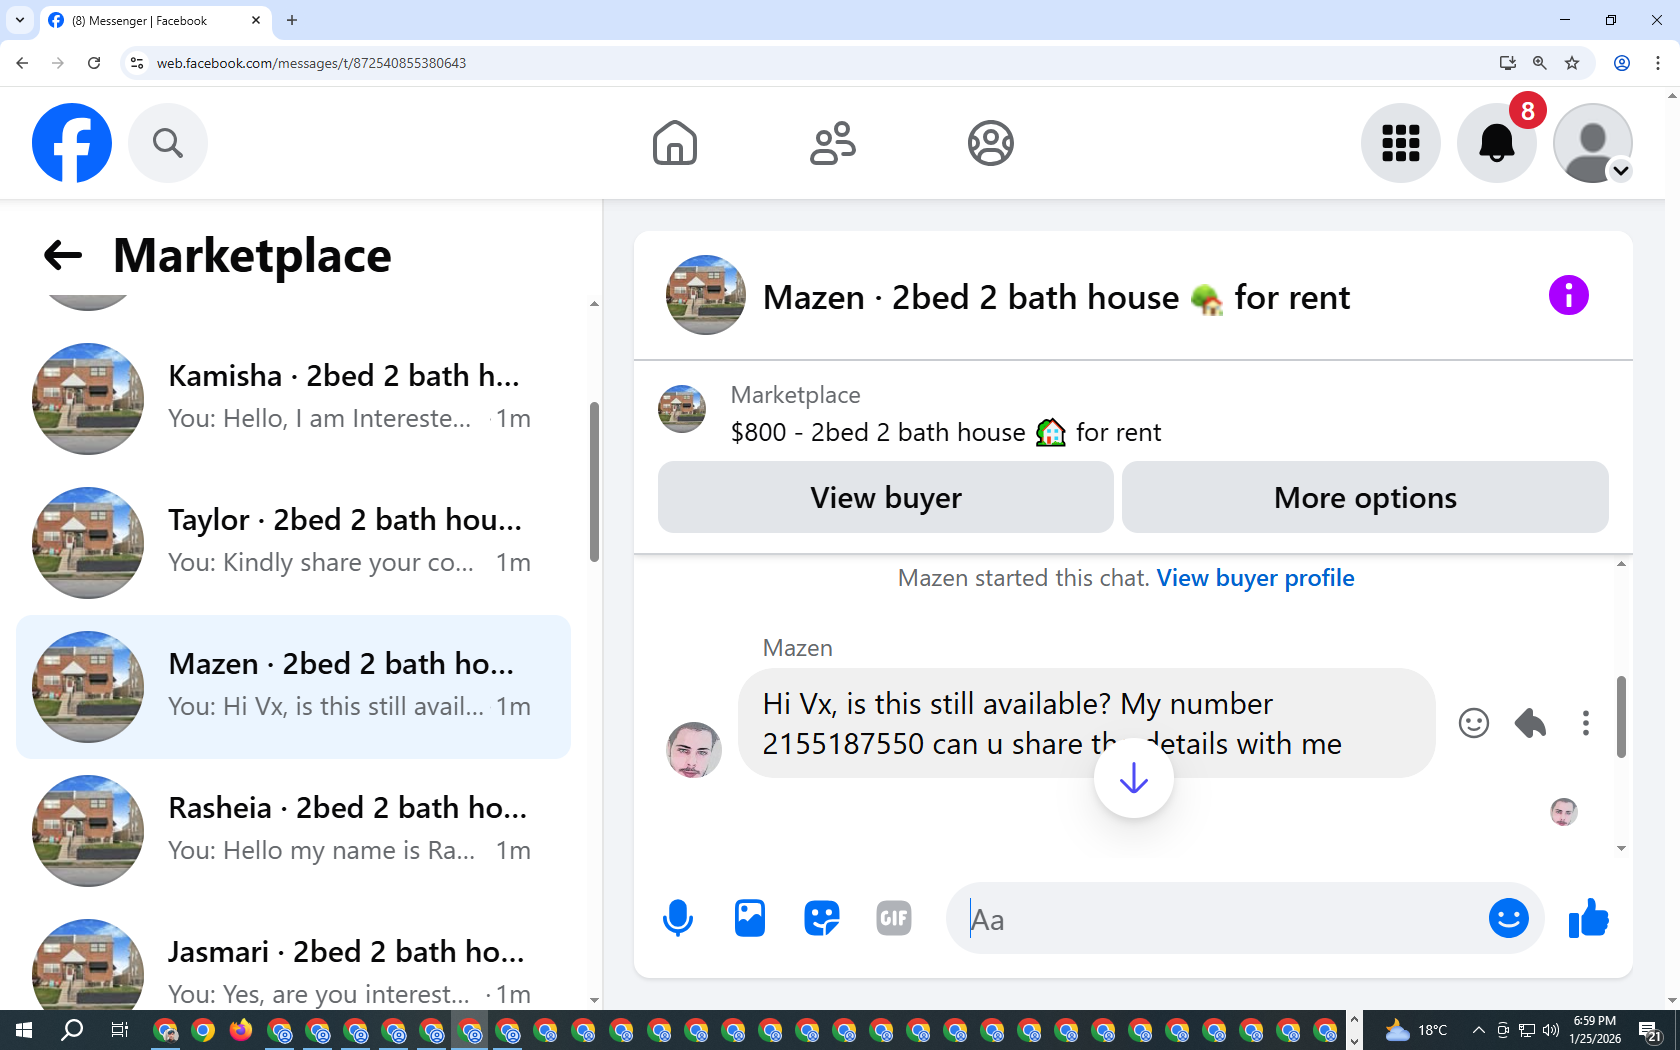Open Facebook search magnifier
The height and width of the screenshot is (1050, 1680).
pyautogui.click(x=168, y=143)
